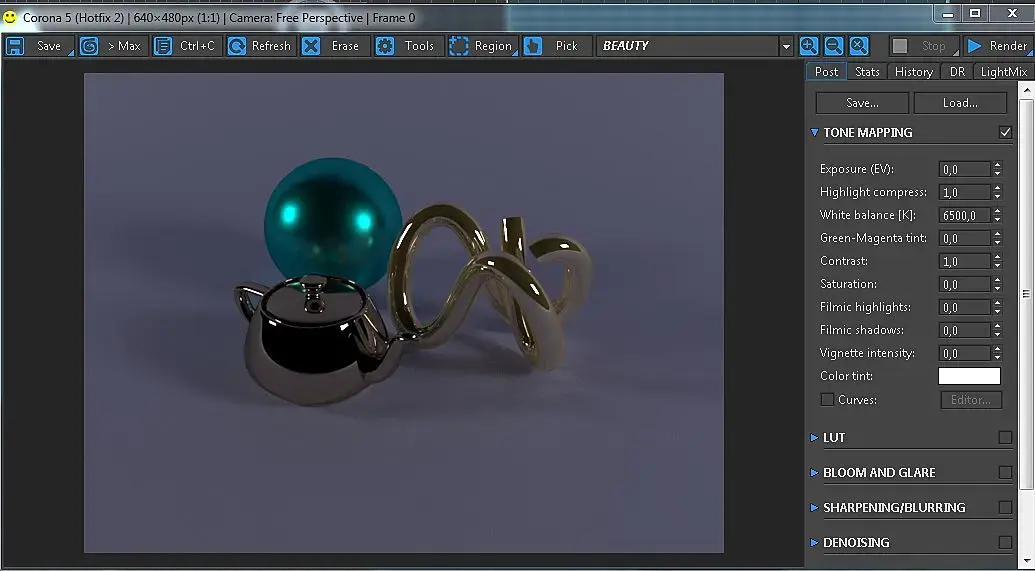
Task: Click the Save toolbar button label
Action: pyautogui.click(x=49, y=46)
